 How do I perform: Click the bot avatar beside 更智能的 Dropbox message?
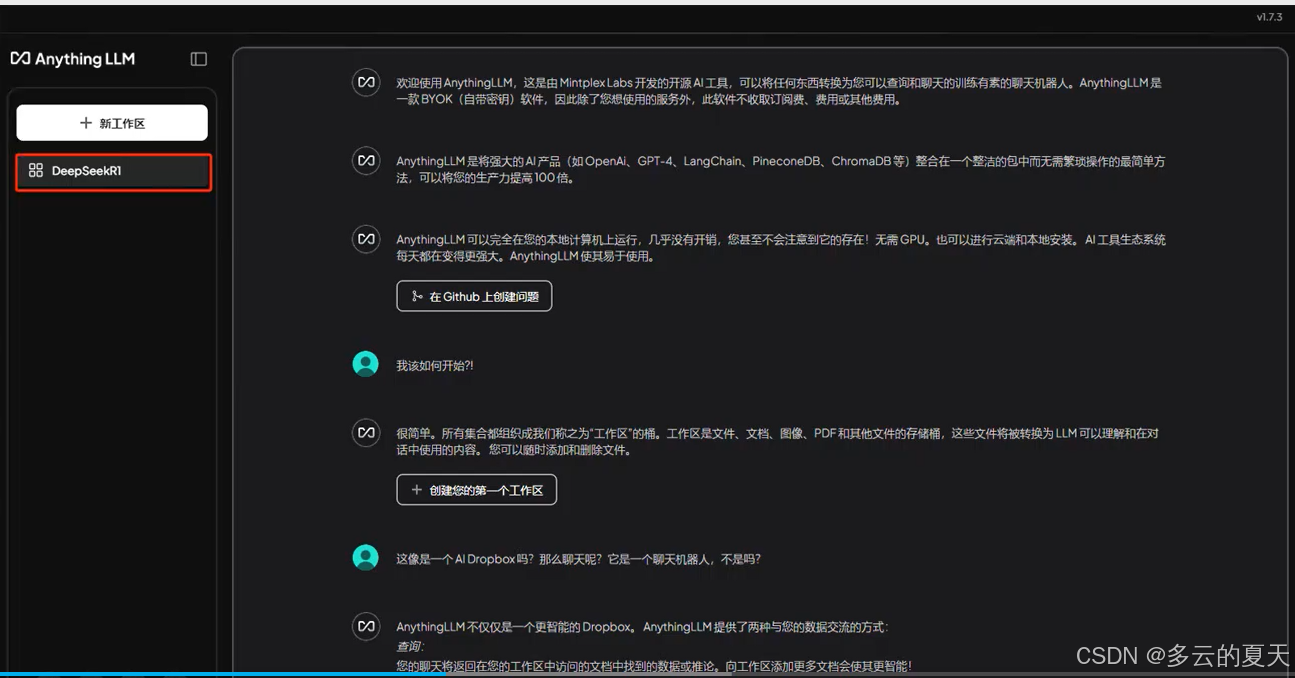pos(366,627)
